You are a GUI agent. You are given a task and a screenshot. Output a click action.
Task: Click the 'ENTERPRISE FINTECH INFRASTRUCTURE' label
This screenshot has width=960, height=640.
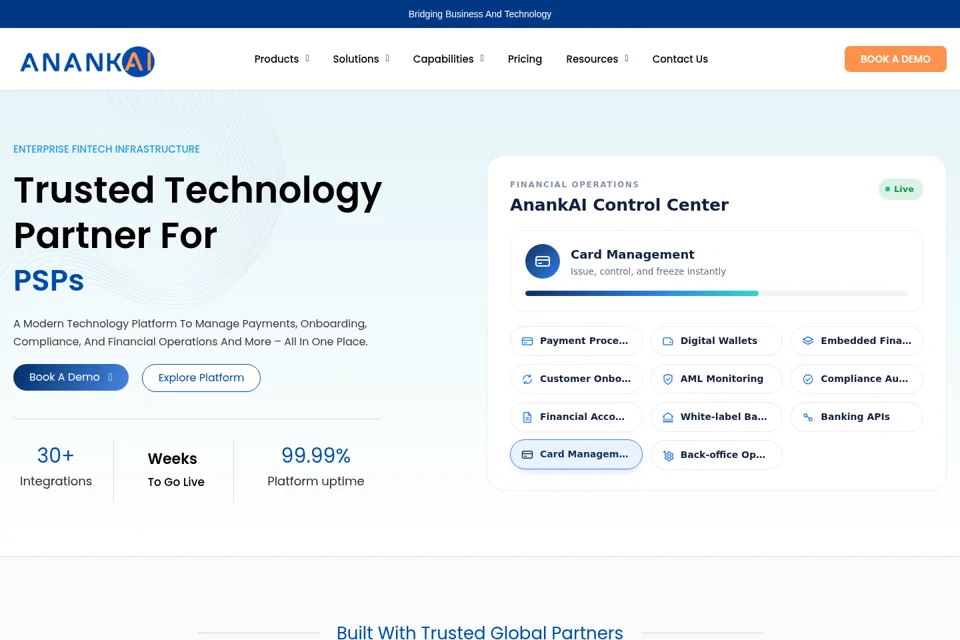point(107,149)
